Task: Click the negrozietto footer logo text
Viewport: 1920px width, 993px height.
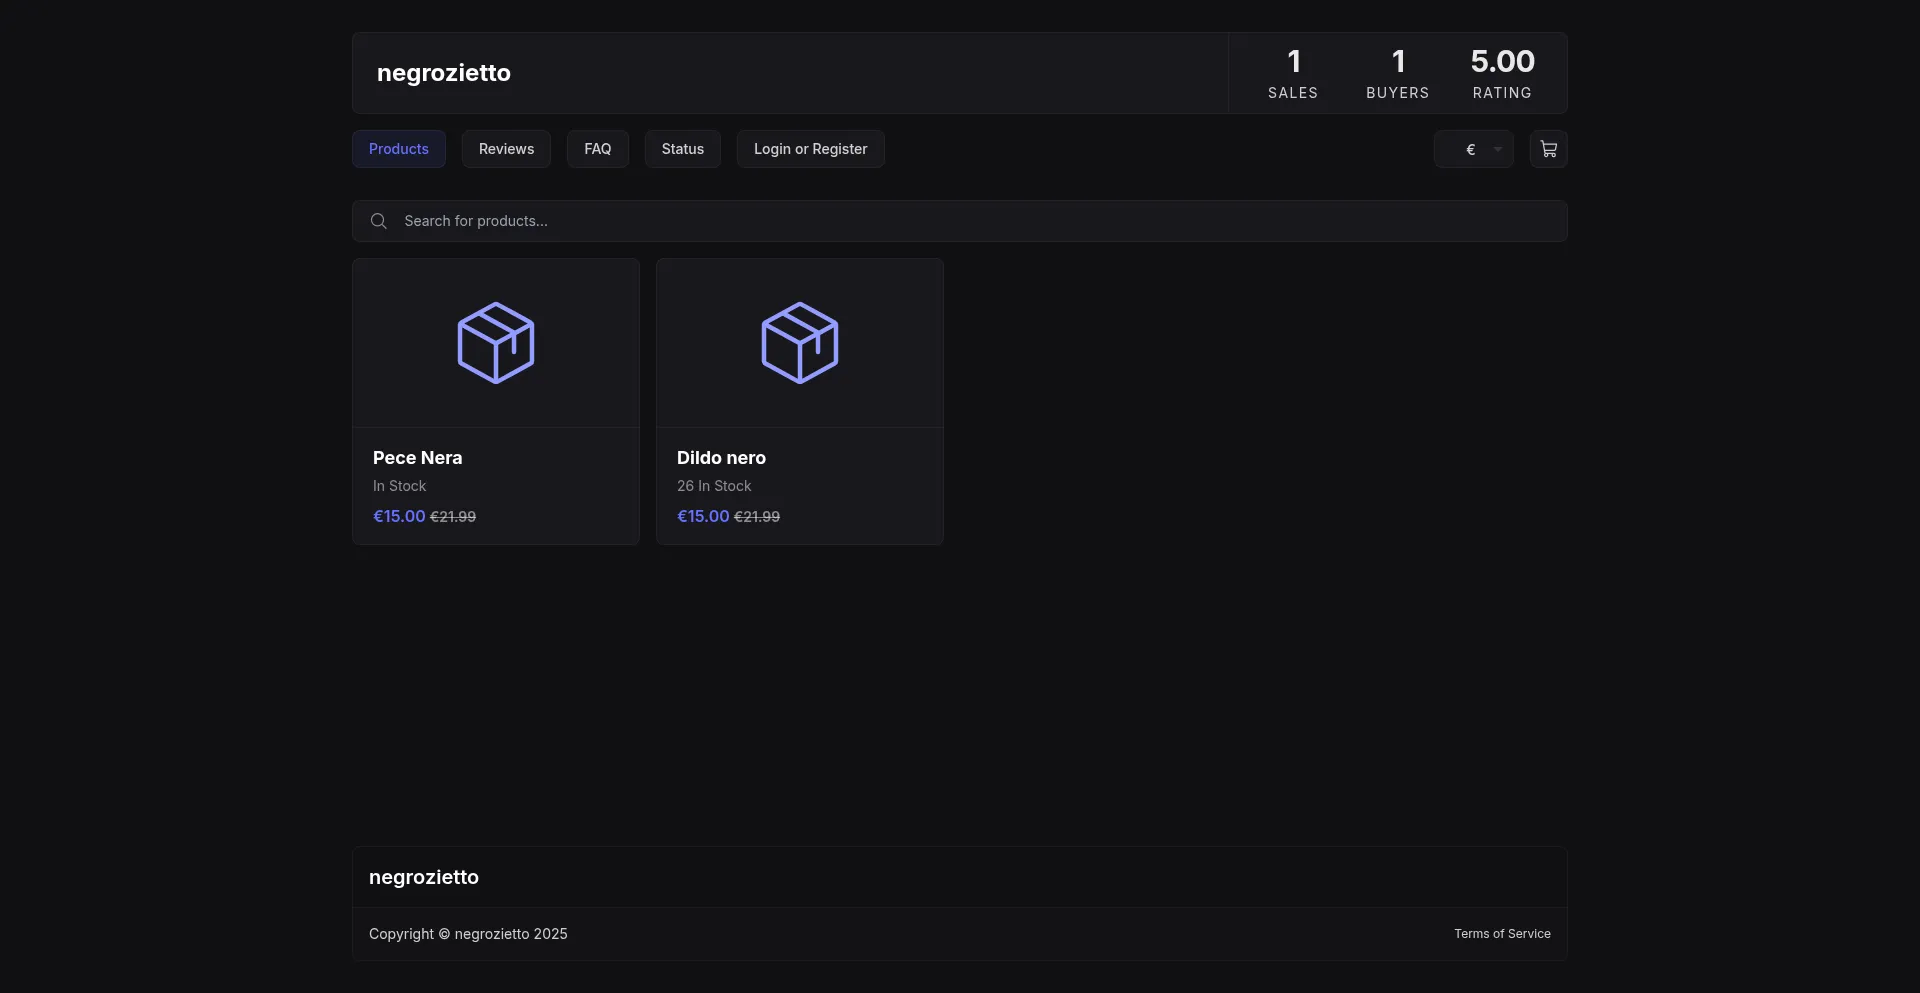Action: (424, 877)
